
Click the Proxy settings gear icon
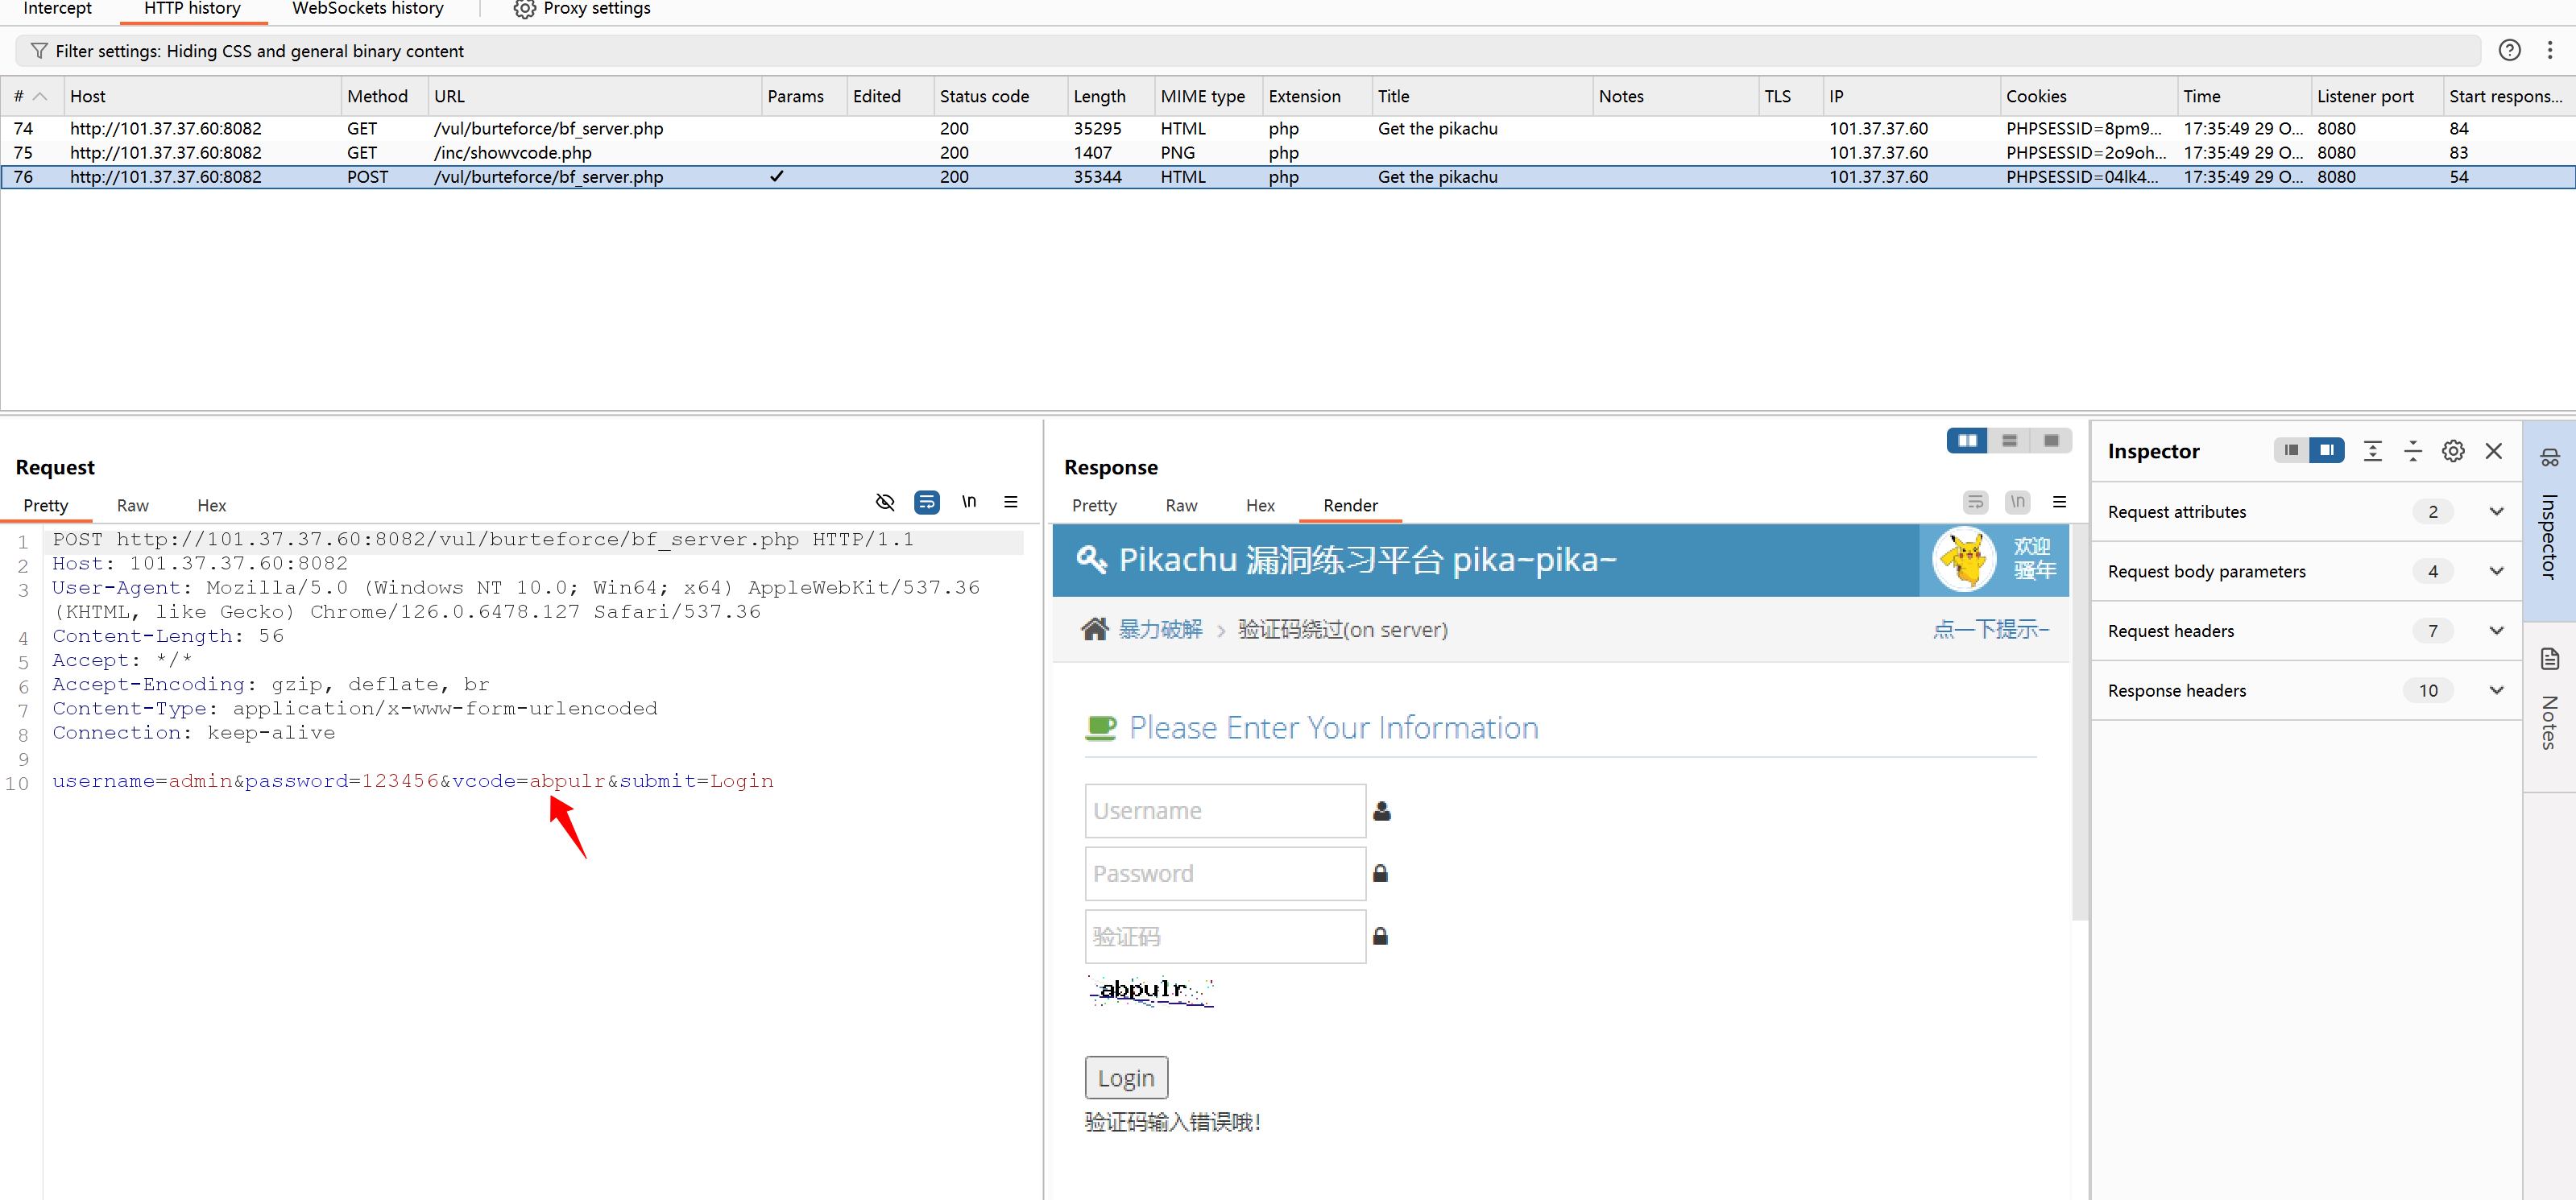pos(524,9)
